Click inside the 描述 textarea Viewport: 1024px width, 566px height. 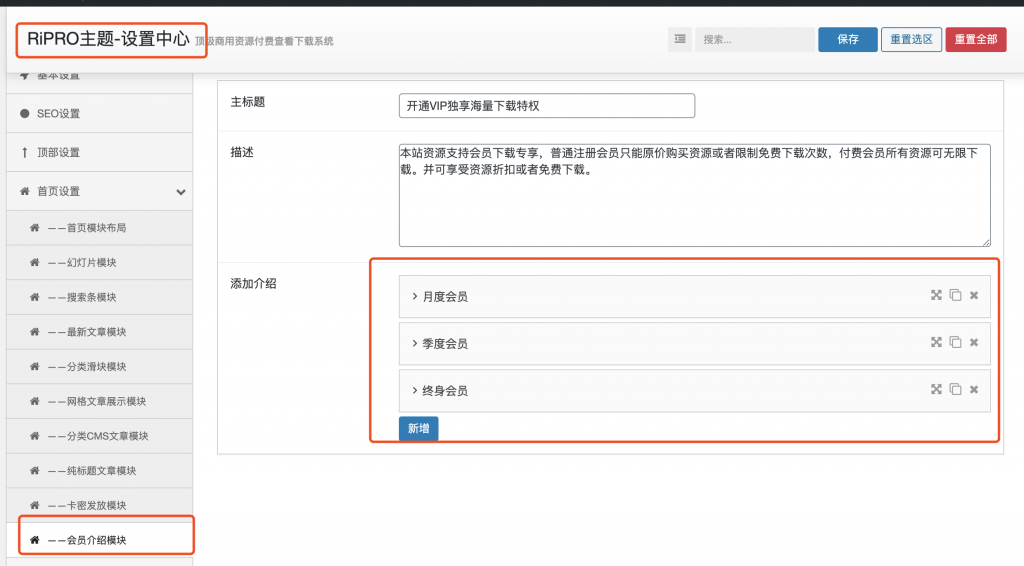[694, 195]
